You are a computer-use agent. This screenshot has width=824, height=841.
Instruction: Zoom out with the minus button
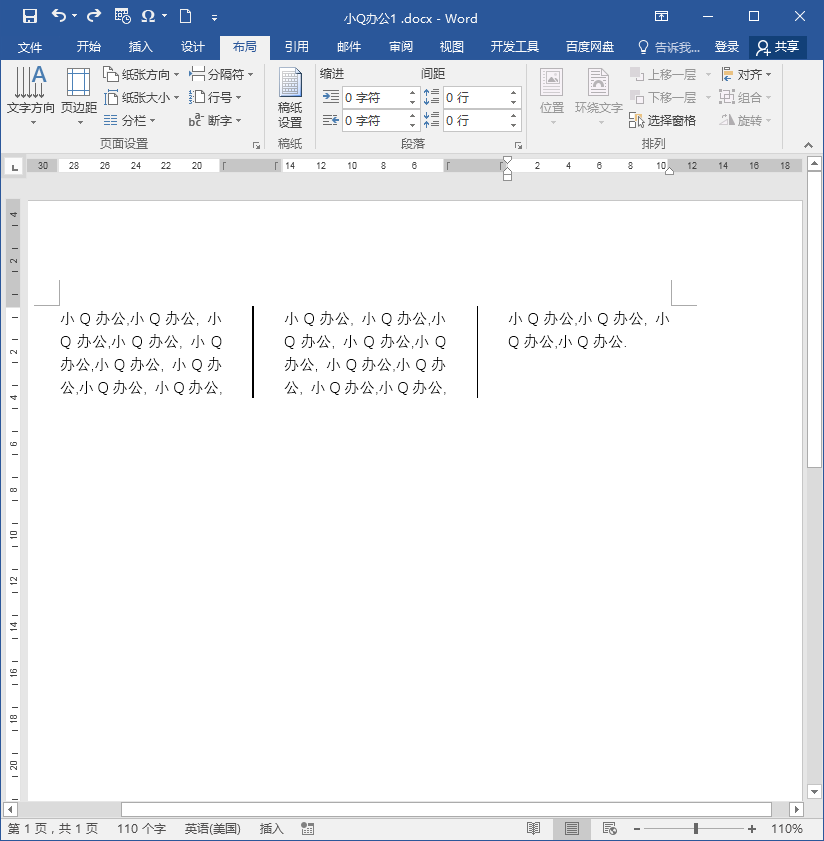[x=637, y=829]
